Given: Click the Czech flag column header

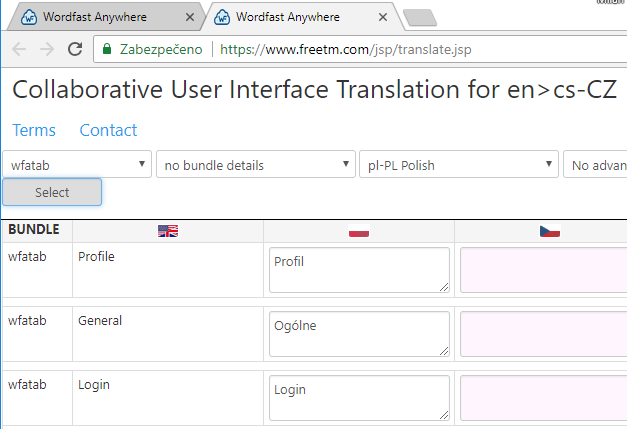Looking at the screenshot, I should point(550,231).
